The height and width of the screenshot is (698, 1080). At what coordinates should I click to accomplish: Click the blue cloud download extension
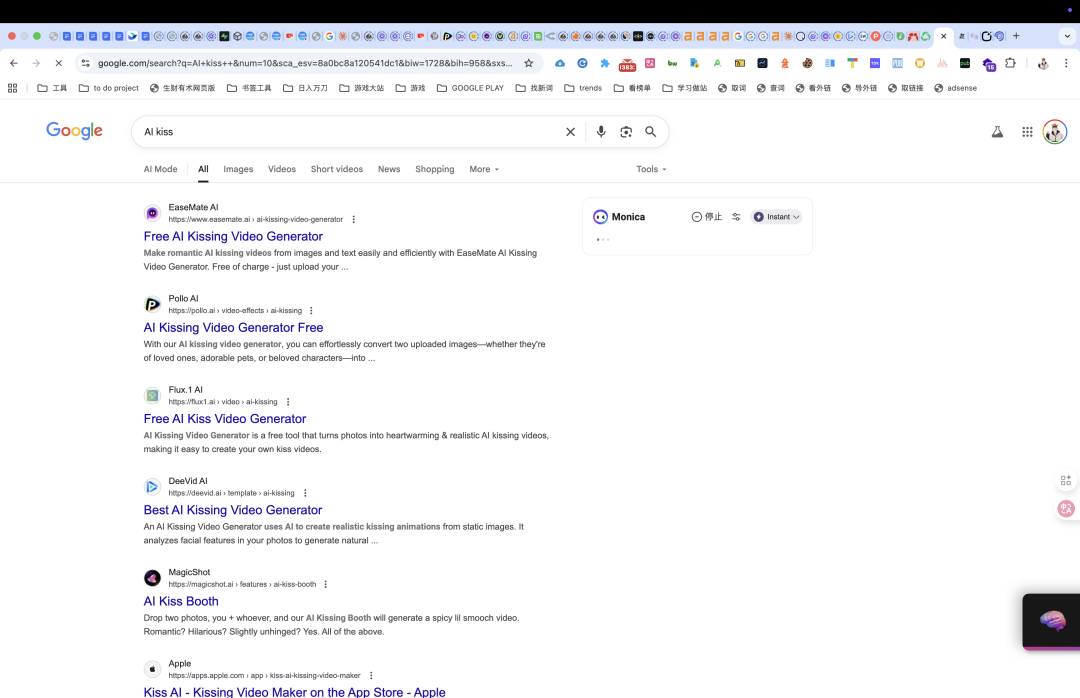pyautogui.click(x=560, y=63)
